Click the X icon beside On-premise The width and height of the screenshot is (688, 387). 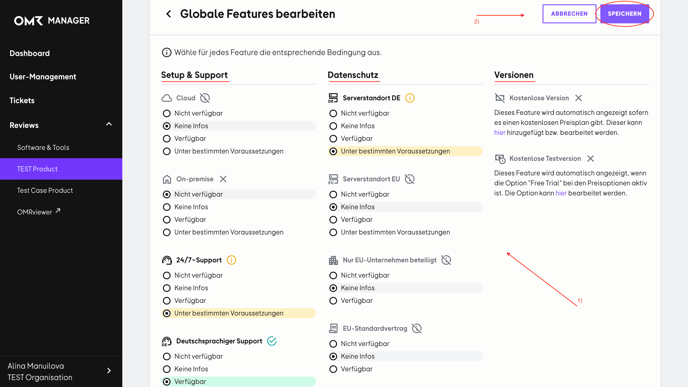[223, 179]
